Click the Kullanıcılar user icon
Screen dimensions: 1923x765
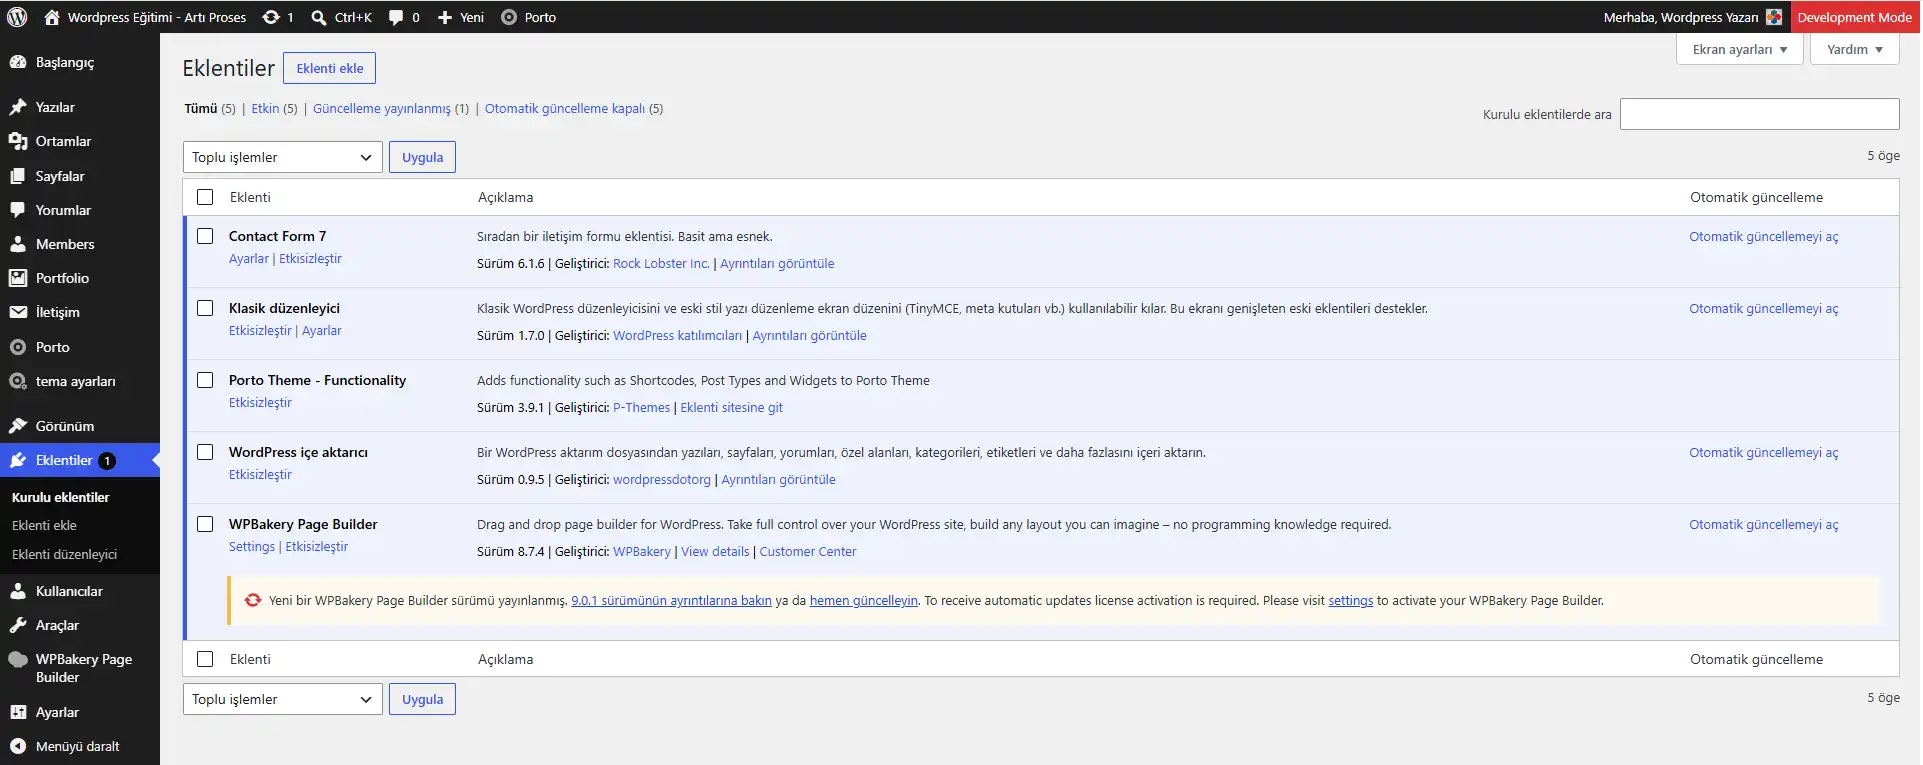coord(18,591)
